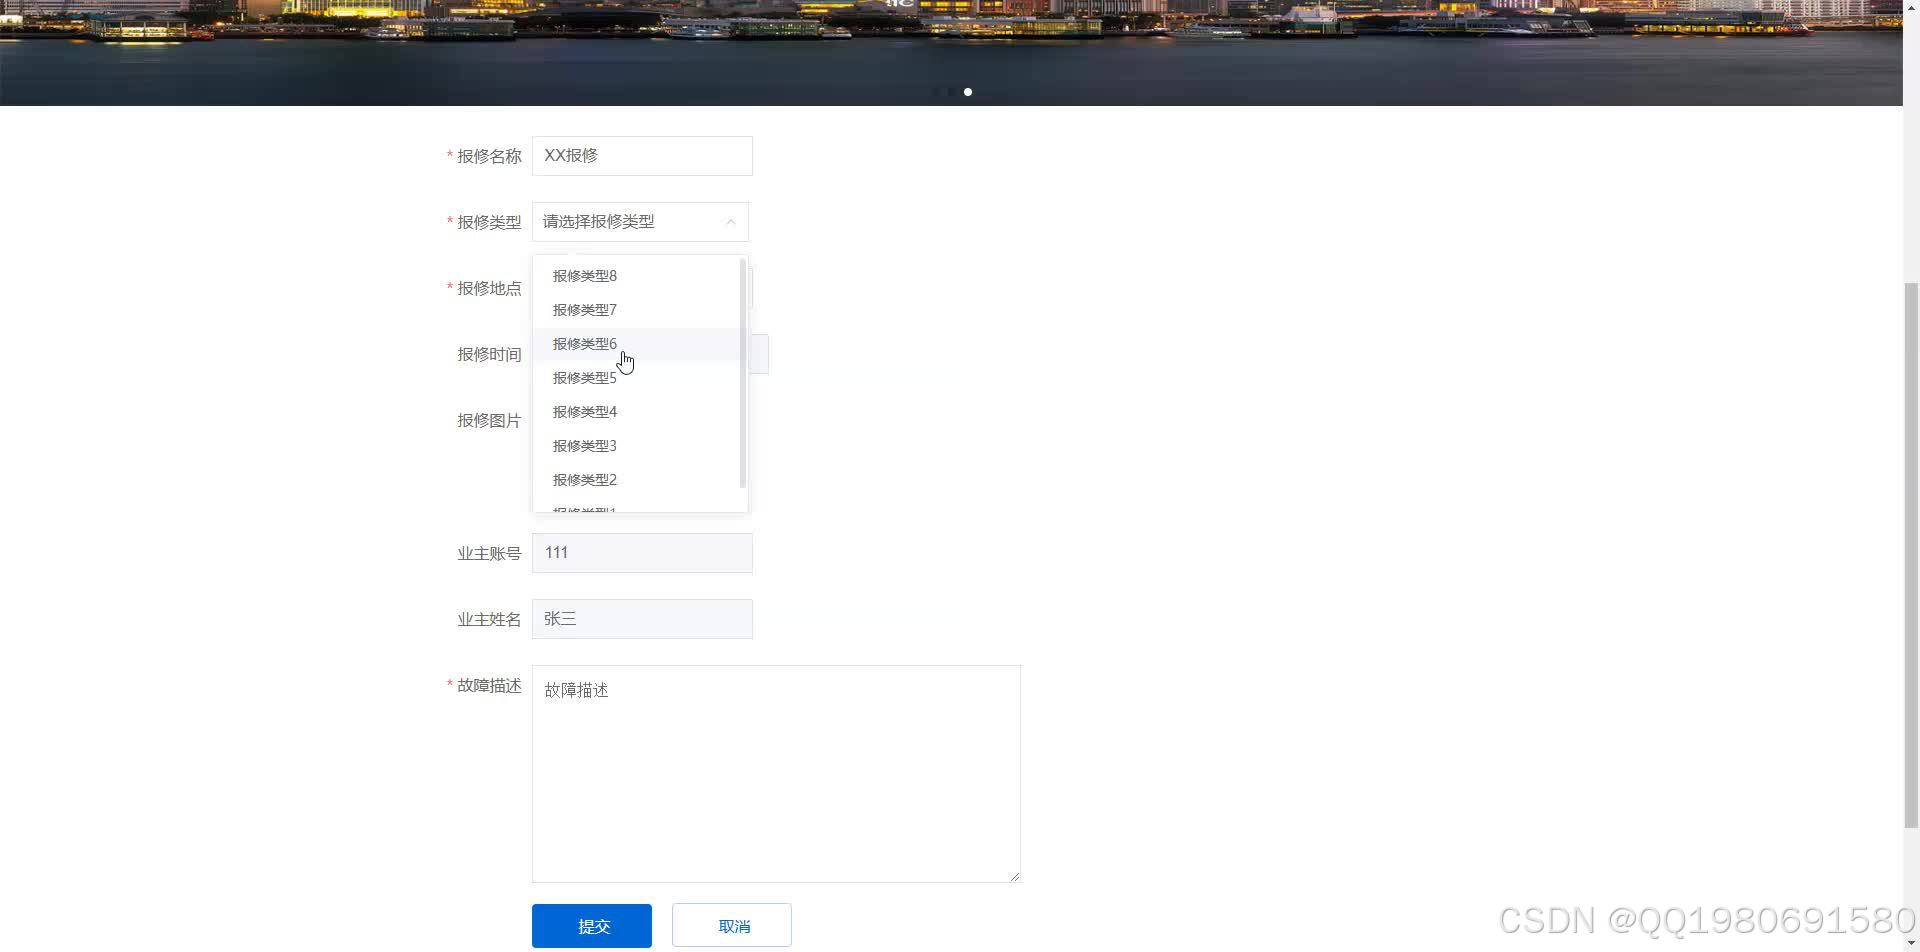Click the XX报修 name input field
Viewport: 1920px width, 952px height.
[642, 155]
